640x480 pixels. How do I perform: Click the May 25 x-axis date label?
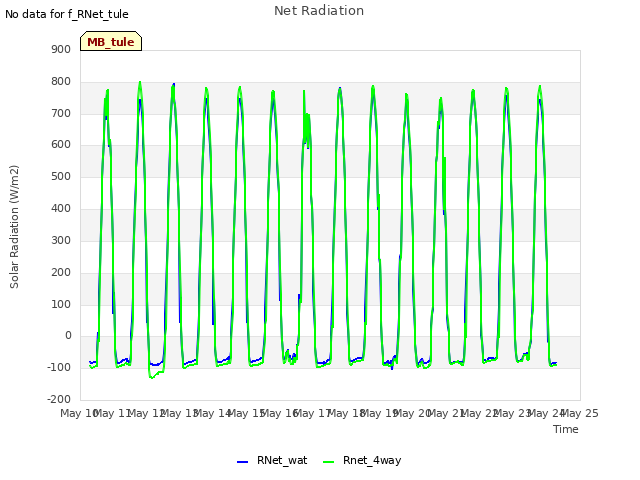coord(580,413)
